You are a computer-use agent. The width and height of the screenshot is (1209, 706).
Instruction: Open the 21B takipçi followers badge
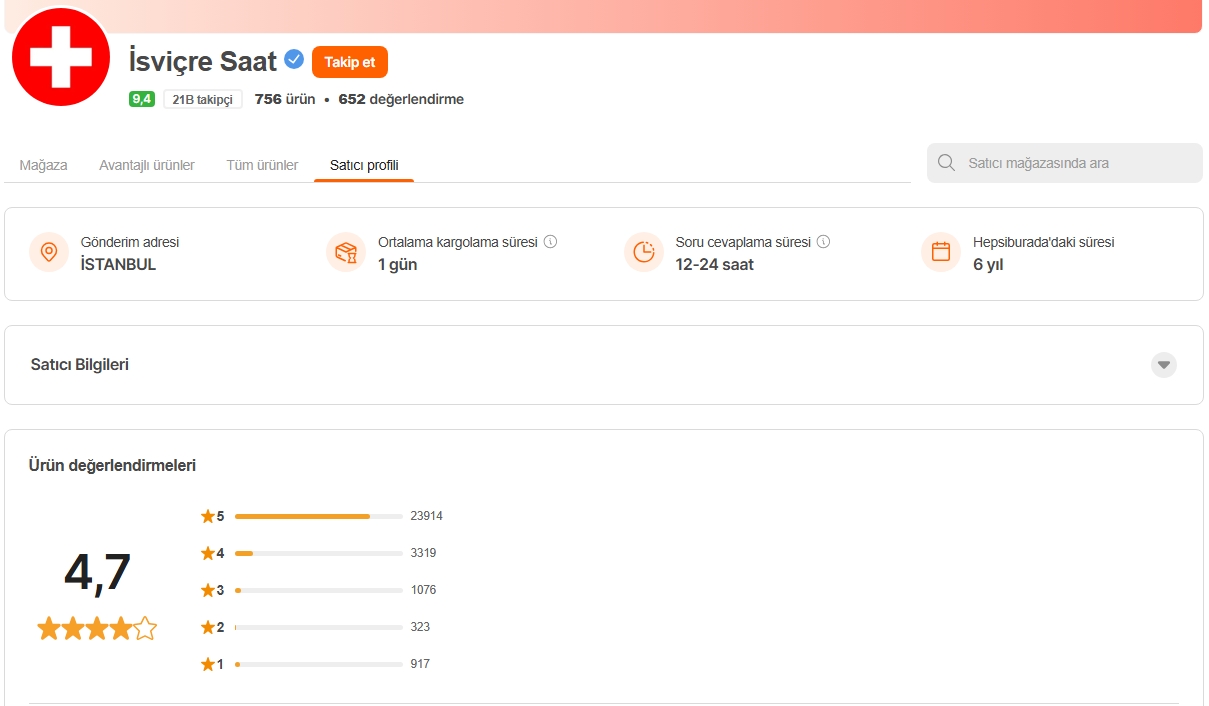202,99
